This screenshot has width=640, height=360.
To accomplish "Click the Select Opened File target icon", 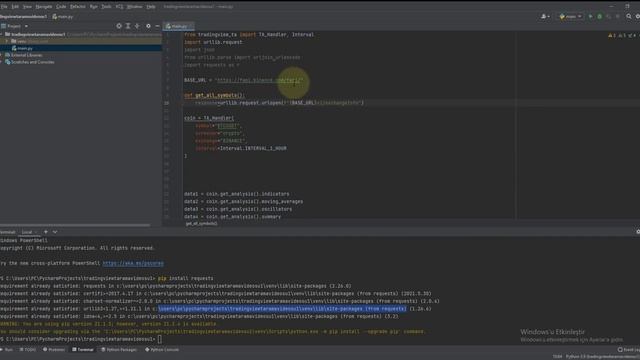I will click(x=119, y=26).
